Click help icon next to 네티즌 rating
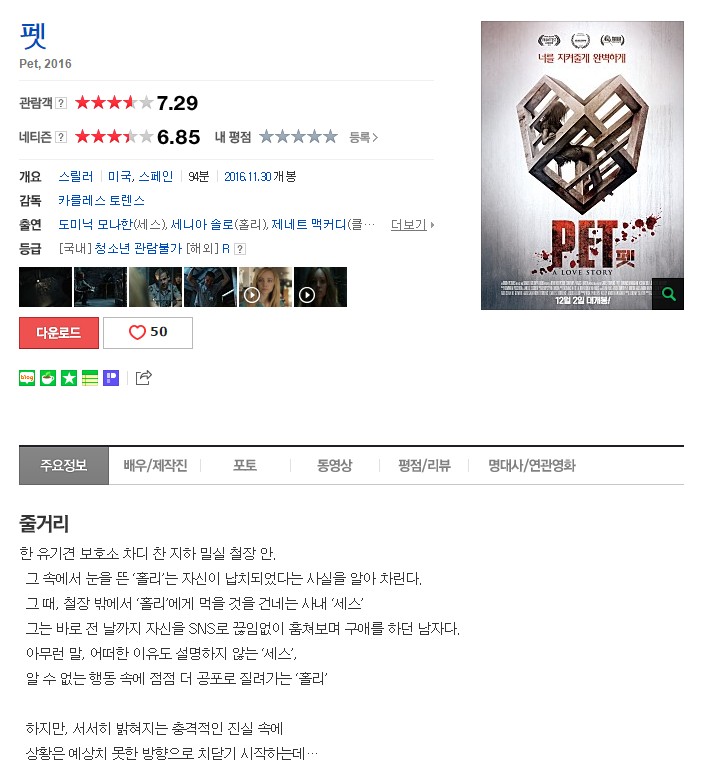701x774 pixels. [61, 137]
